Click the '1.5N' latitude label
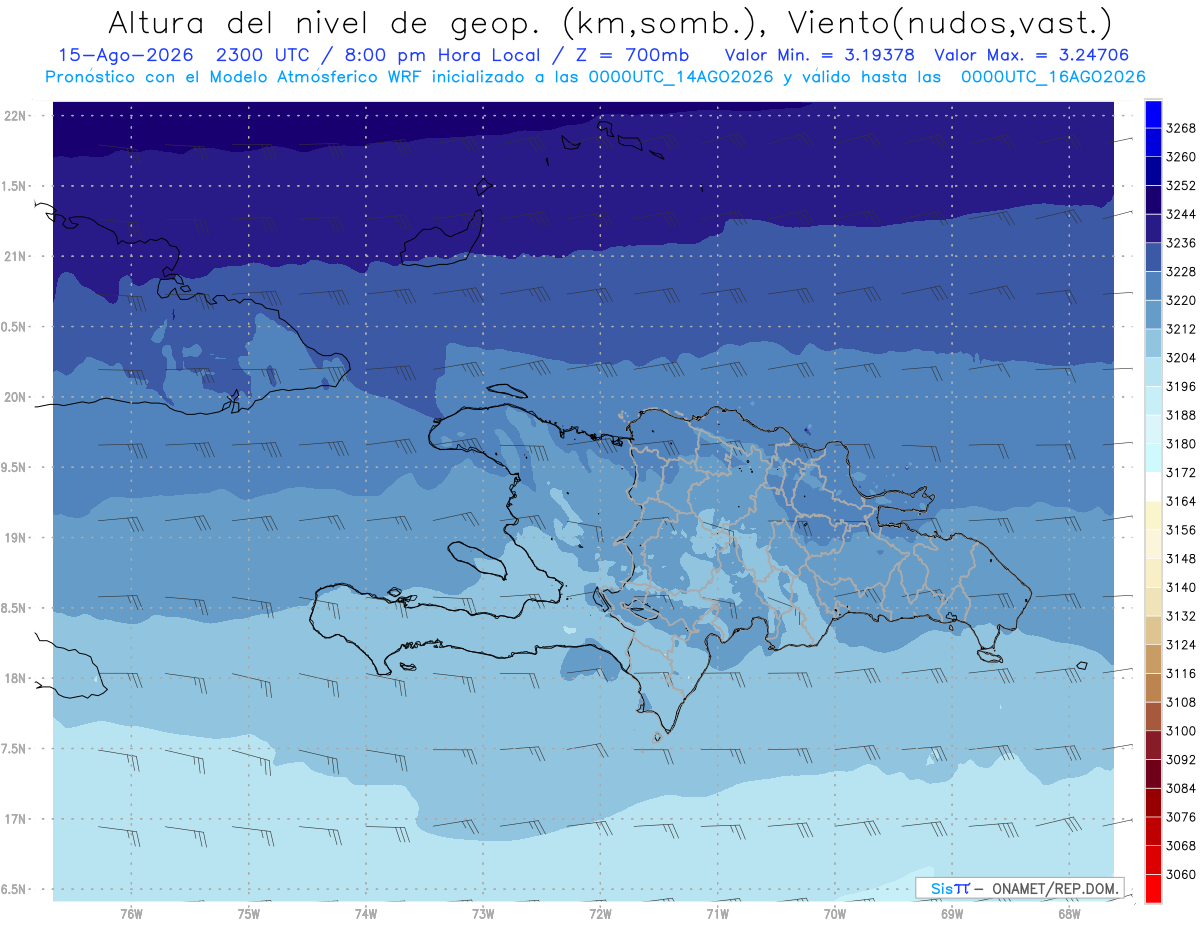The image size is (1200, 927). [x=15, y=186]
